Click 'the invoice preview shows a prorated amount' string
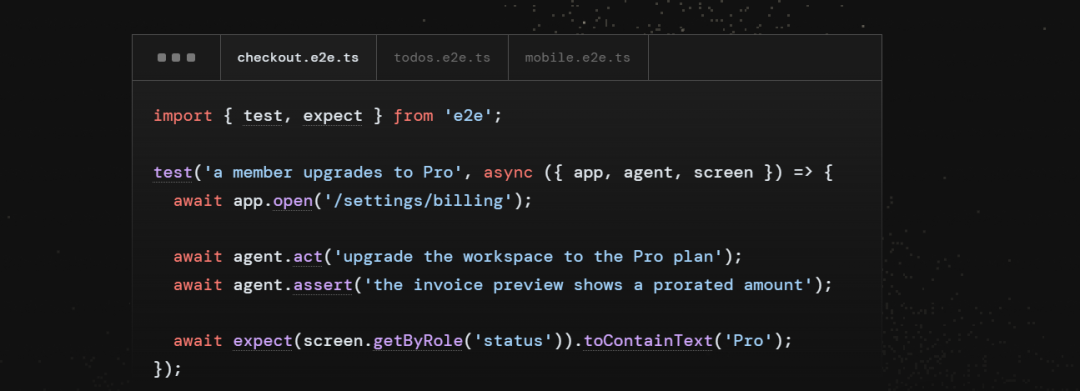Screen dimensions: 1080x391 (588, 285)
